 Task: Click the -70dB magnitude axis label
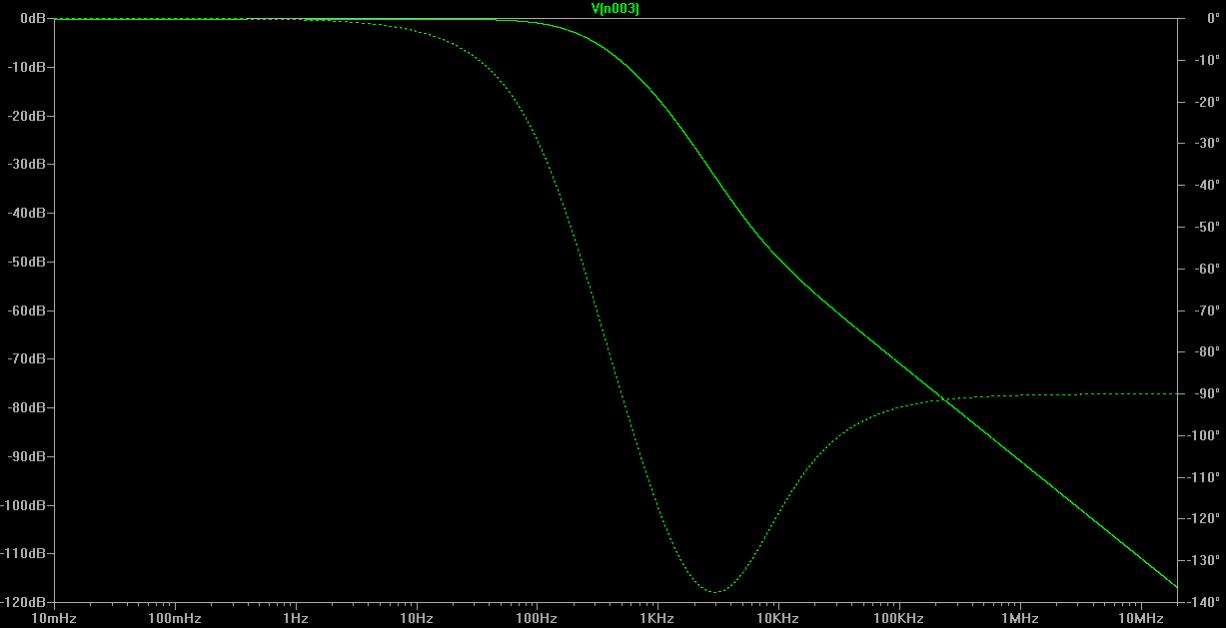coord(28,359)
